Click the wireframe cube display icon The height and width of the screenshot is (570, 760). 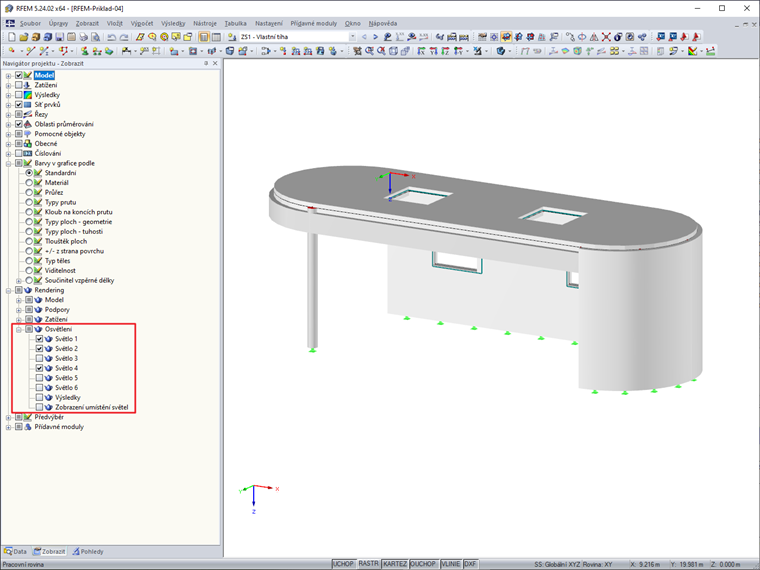(393, 51)
